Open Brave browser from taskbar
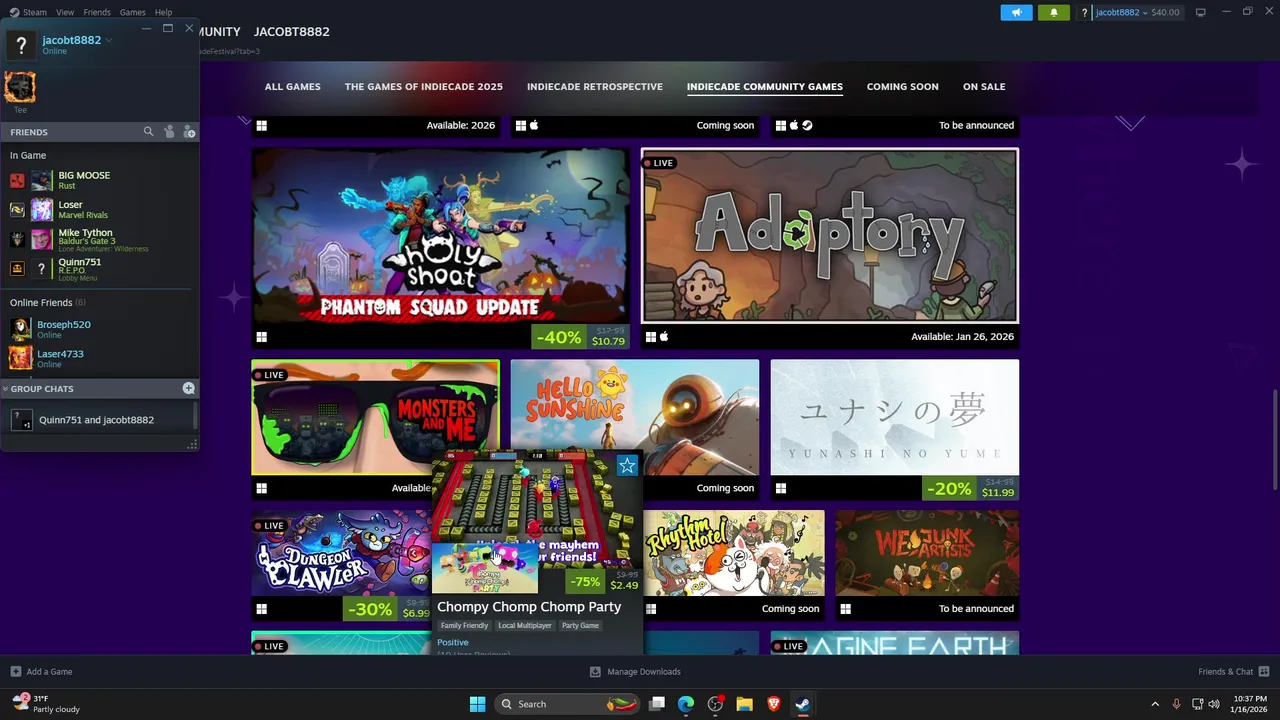Screen dimensions: 1280x720 773,704
